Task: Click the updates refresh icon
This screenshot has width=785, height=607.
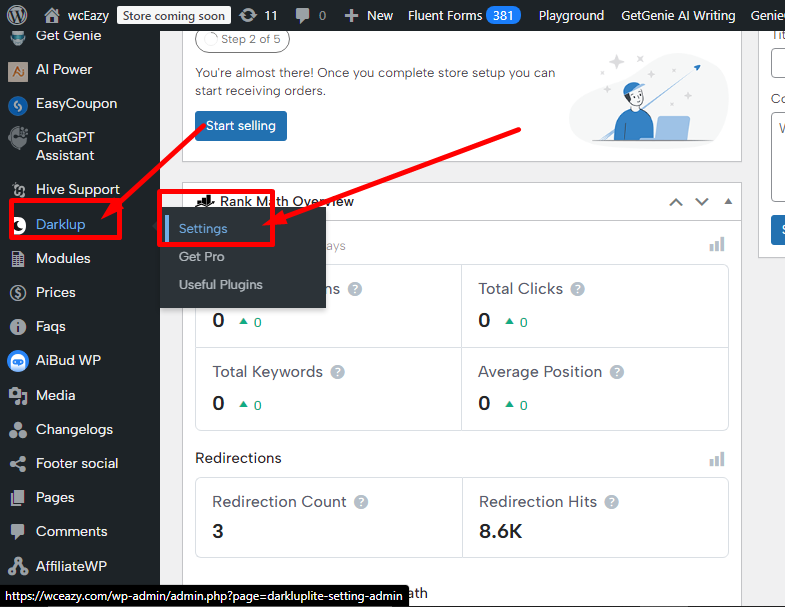Action: click(x=248, y=16)
